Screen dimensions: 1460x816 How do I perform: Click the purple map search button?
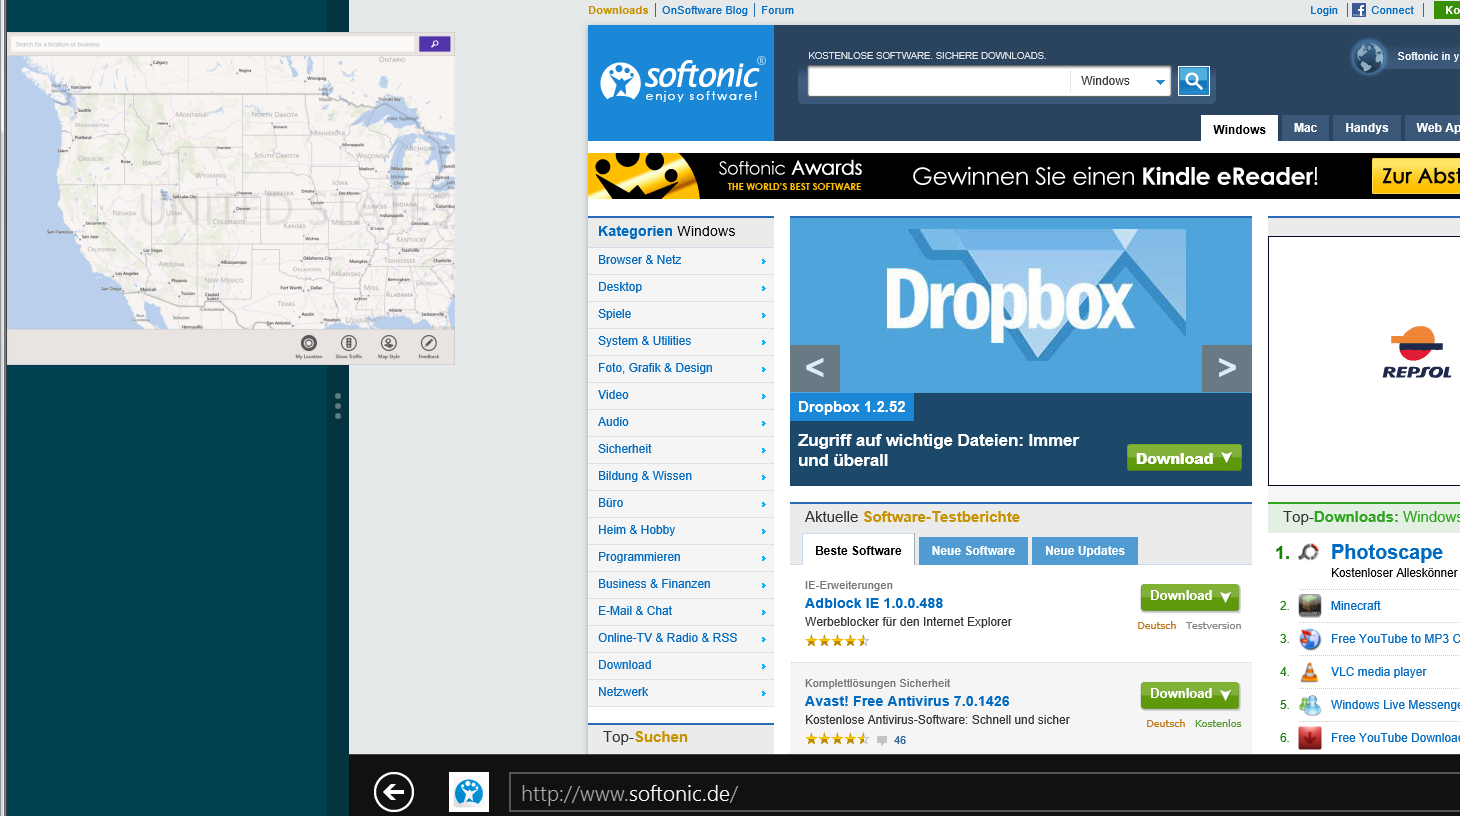click(x=434, y=44)
